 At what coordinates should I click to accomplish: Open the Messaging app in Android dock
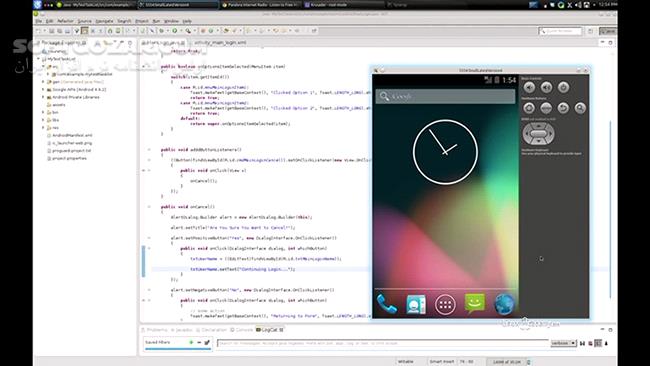[x=475, y=304]
